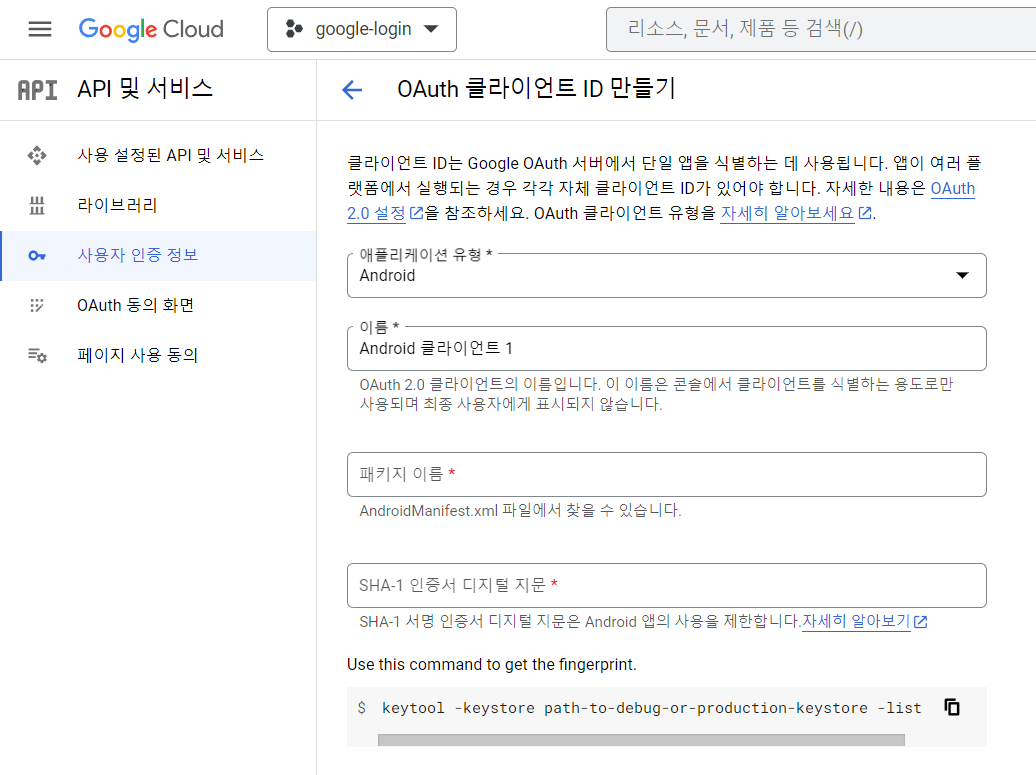The height and width of the screenshot is (775, 1036).
Task: Collapse the Android application type selector arrow
Action: coord(961,275)
